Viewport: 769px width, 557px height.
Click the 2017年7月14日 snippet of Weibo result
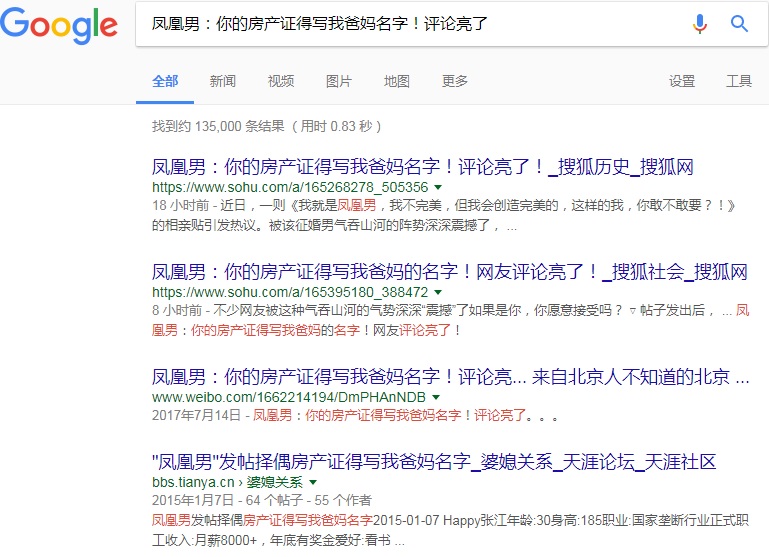(355, 416)
